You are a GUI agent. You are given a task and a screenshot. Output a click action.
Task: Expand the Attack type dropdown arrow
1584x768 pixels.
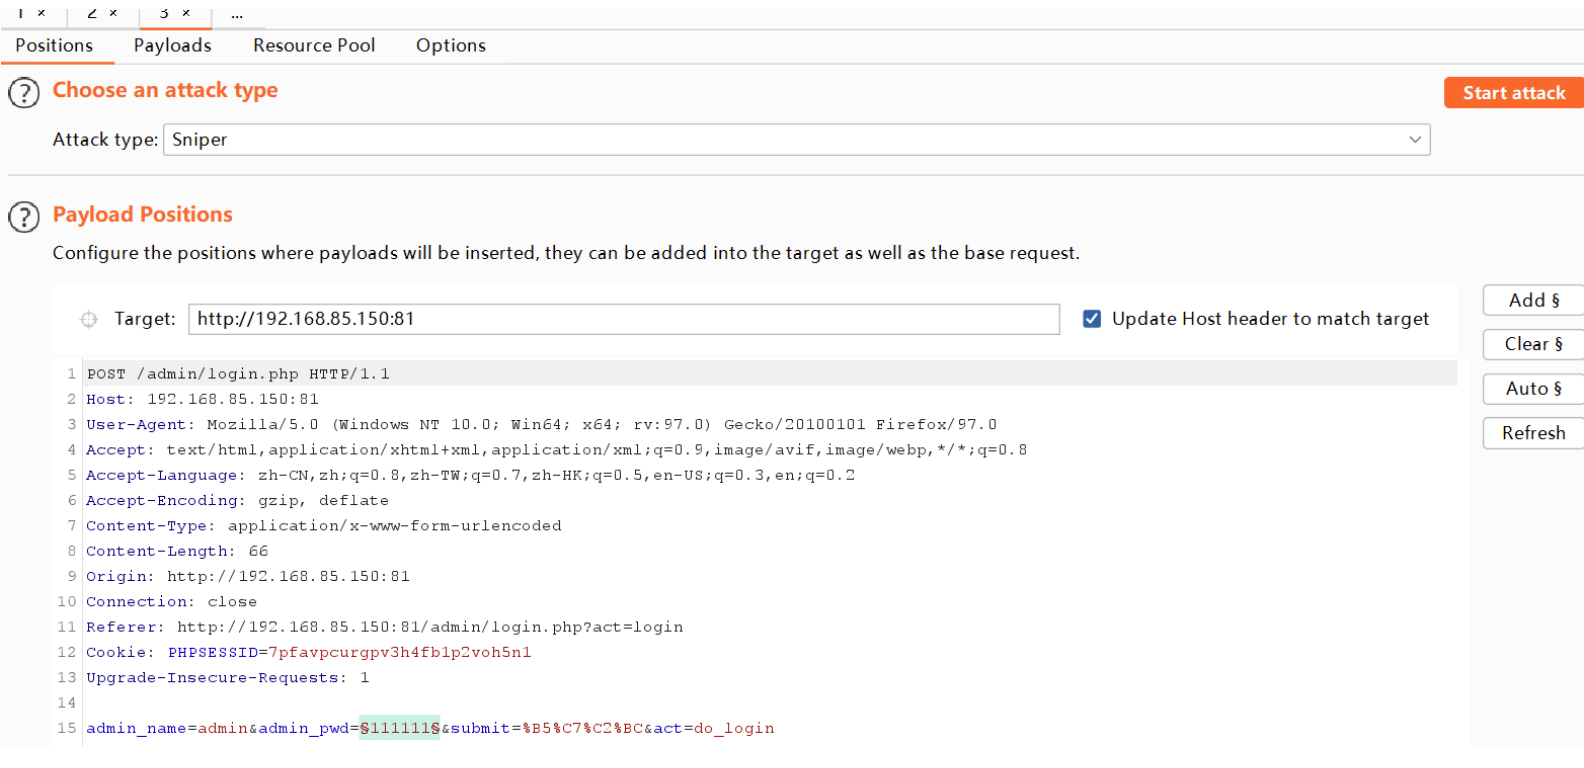tap(1415, 139)
